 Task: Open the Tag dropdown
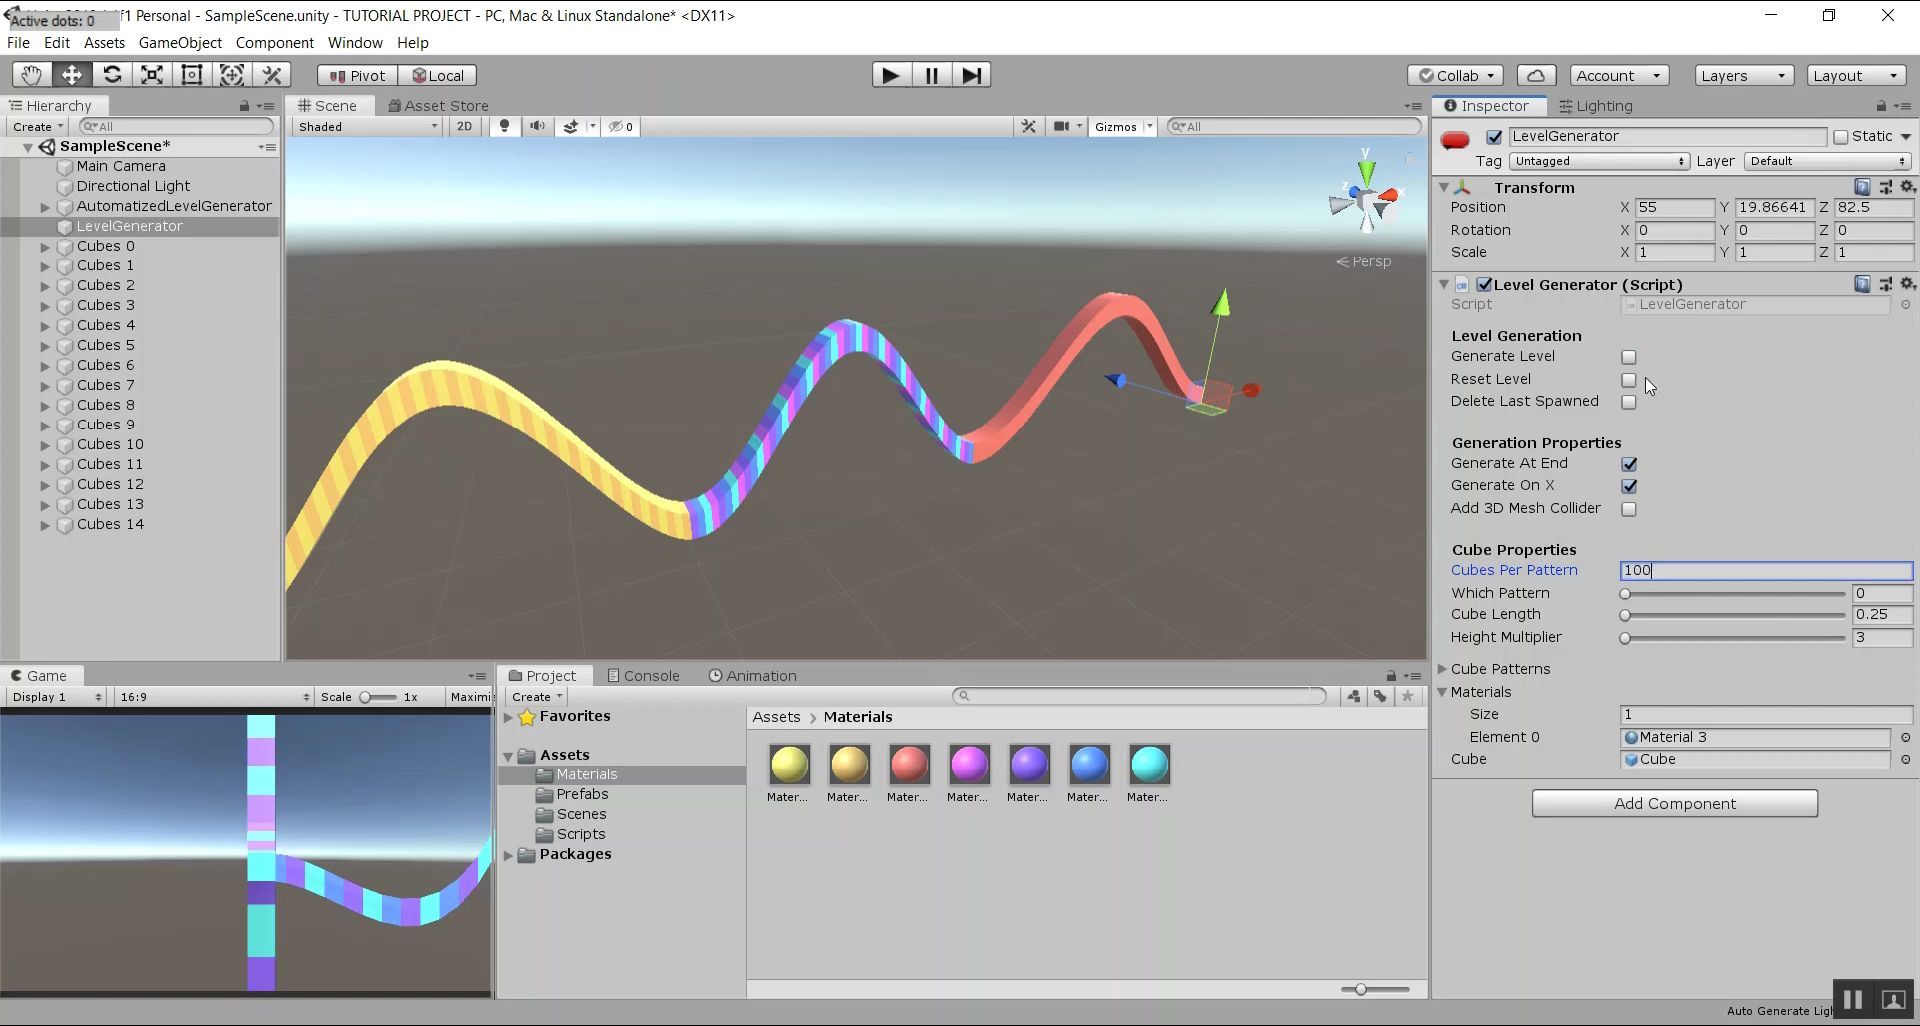(1599, 161)
